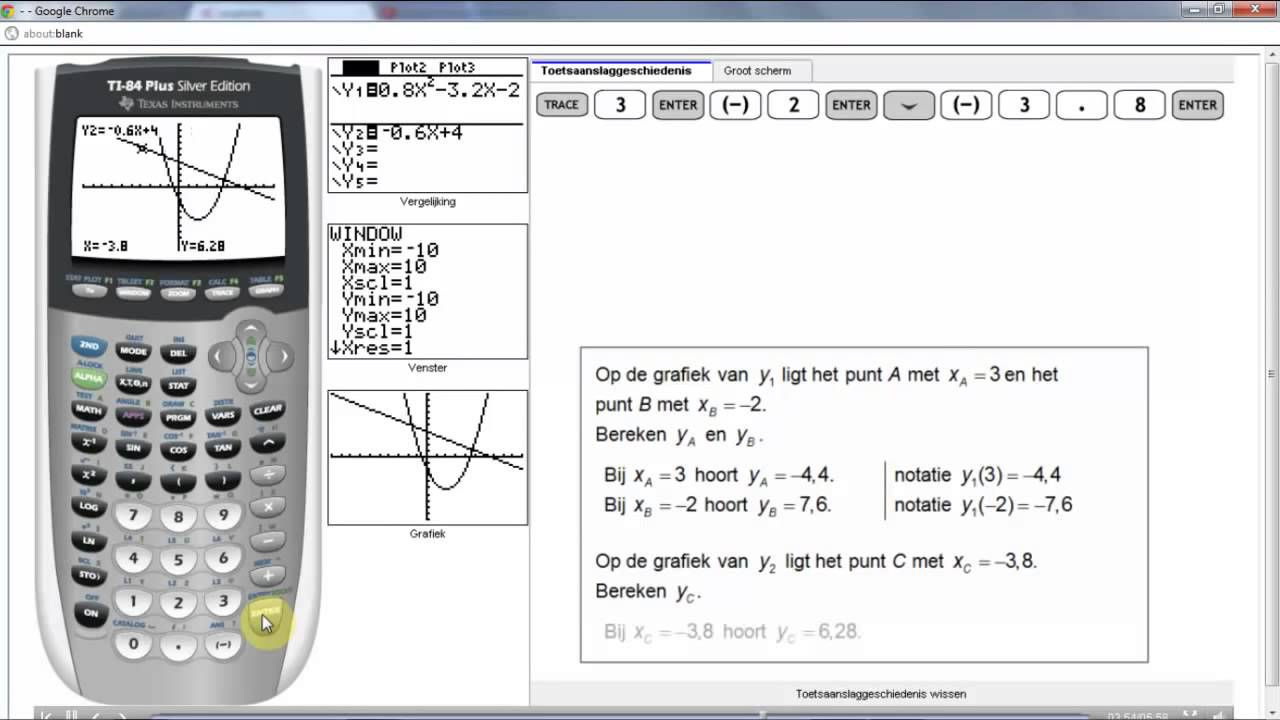Image resolution: width=1280 pixels, height=720 pixels.
Task: Click the decimal point key in keystroke history
Action: coord(1082,105)
